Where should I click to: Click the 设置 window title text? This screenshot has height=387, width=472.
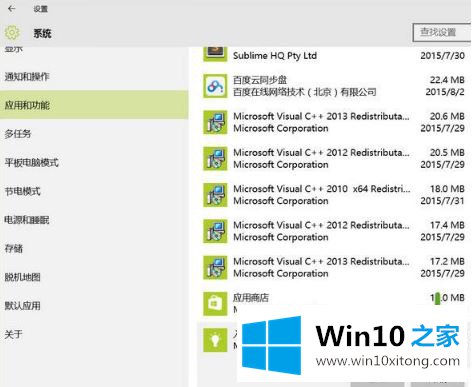(x=41, y=9)
